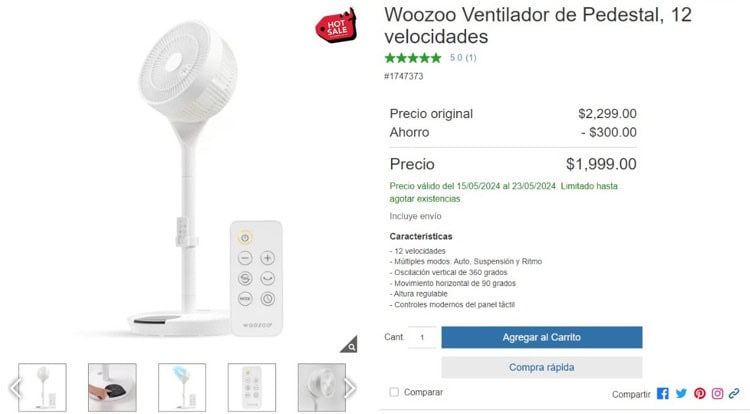The height and width of the screenshot is (414, 750).
Task: Click the Pinterest share icon
Action: point(700,393)
